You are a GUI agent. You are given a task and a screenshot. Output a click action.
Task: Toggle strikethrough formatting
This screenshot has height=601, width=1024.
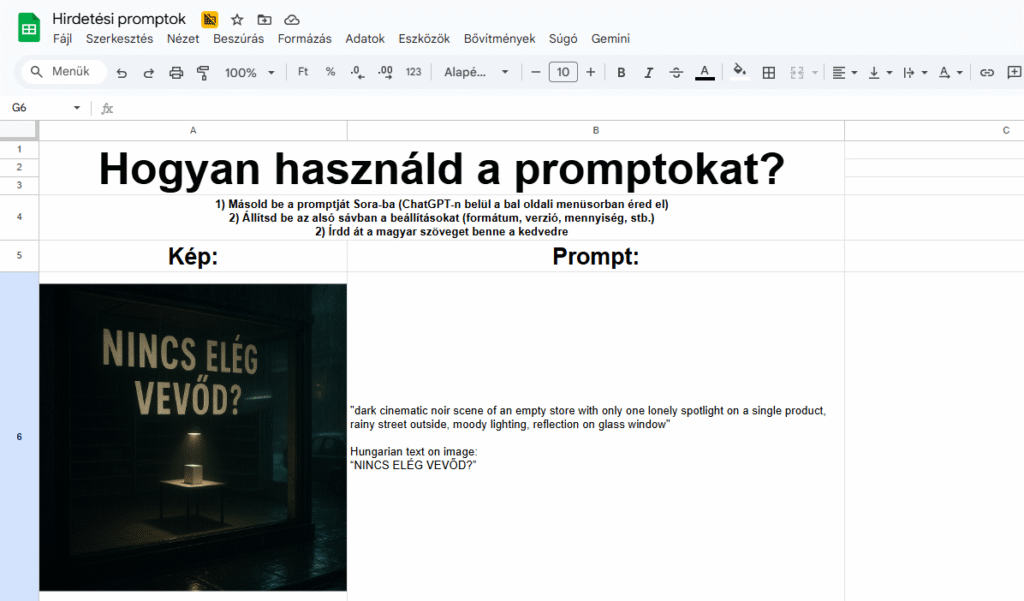(x=676, y=73)
